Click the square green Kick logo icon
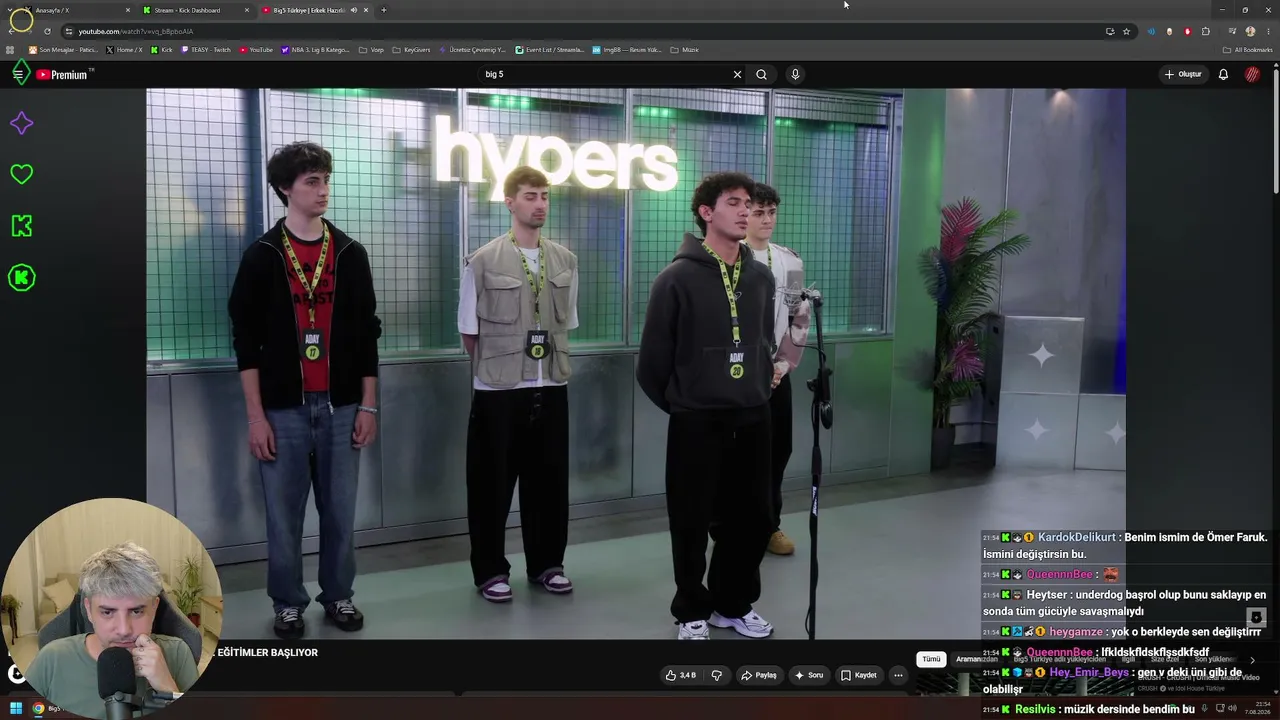 [x=21, y=226]
